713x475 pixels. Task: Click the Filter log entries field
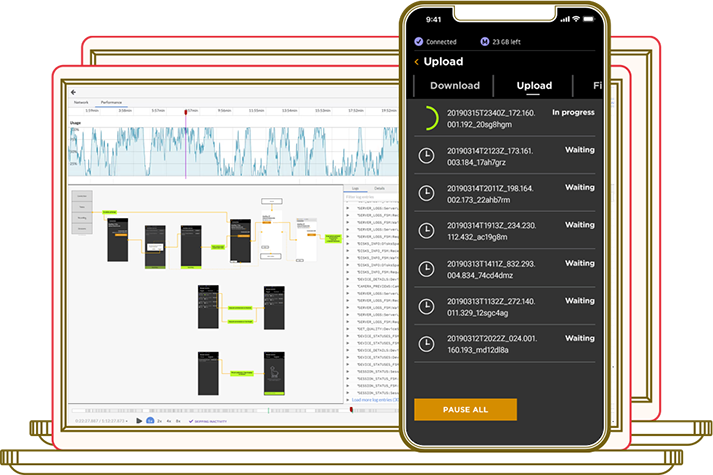[371, 197]
